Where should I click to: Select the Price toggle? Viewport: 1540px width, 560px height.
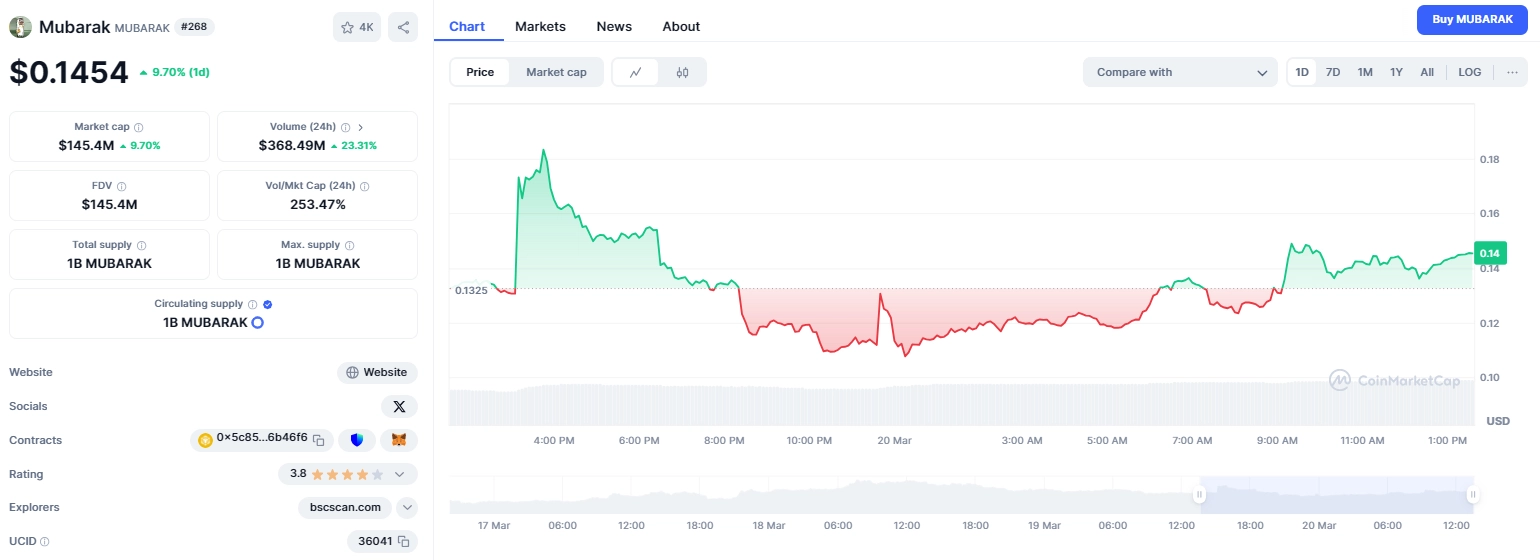(x=480, y=72)
